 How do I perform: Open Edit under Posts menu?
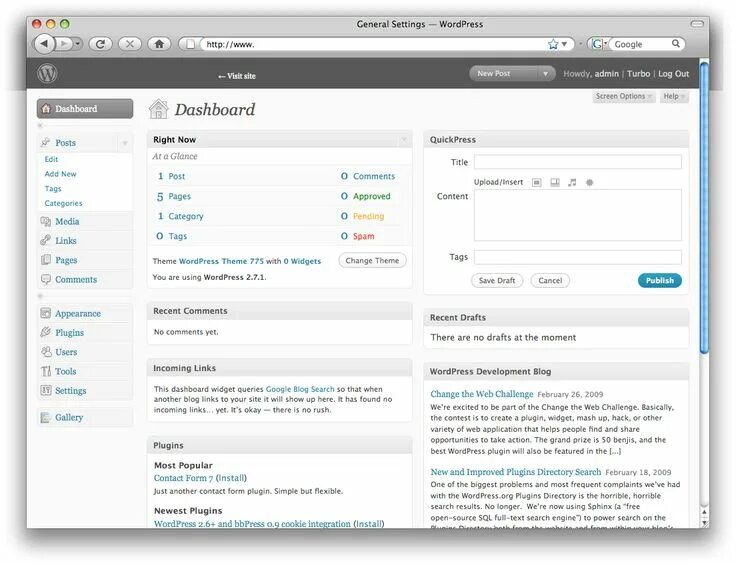point(51,159)
